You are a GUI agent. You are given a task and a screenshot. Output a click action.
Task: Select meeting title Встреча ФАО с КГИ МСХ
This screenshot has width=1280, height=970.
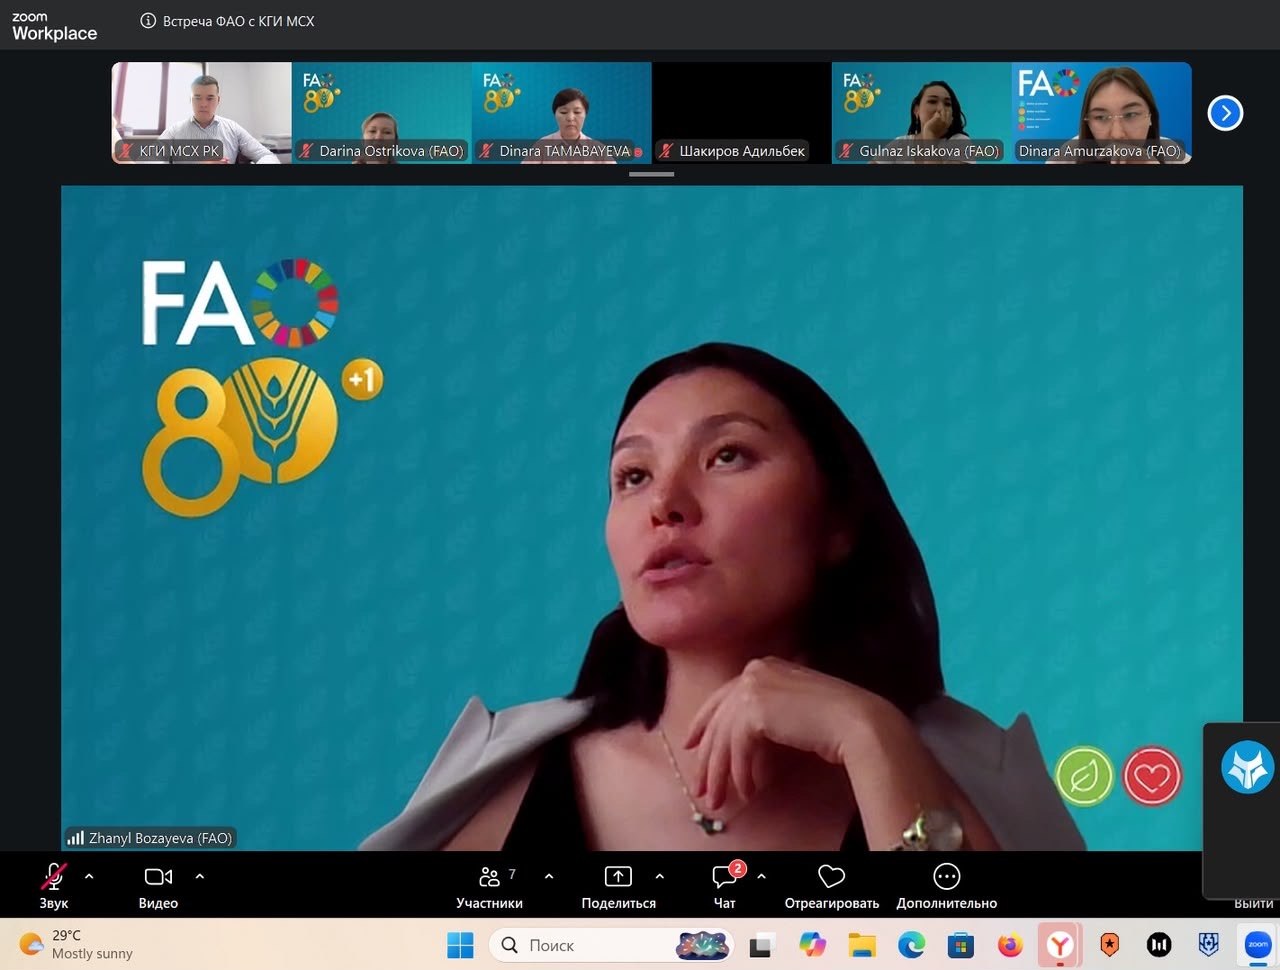point(239,21)
